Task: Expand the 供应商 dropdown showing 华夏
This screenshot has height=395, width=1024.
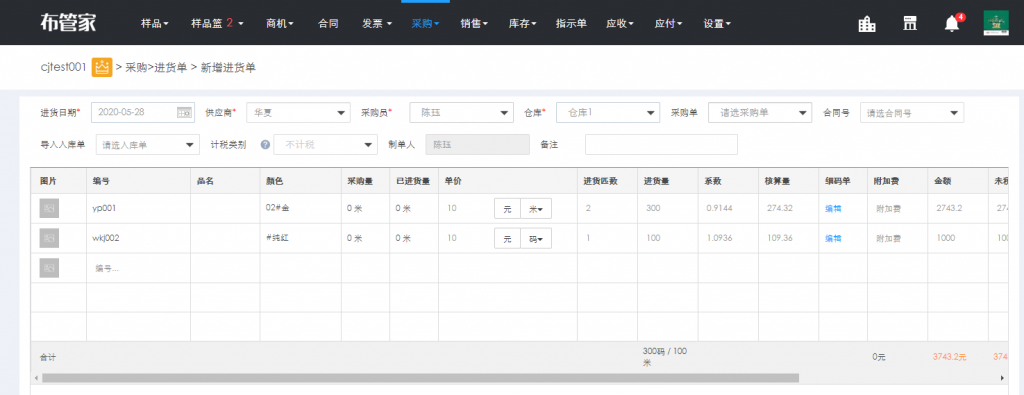Action: pyautogui.click(x=298, y=112)
